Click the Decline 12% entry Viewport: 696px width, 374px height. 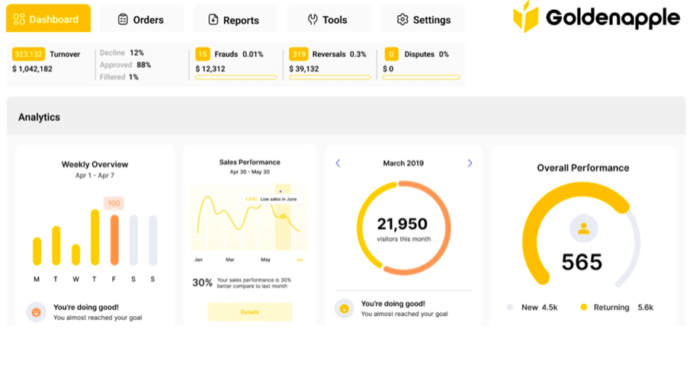(x=122, y=53)
